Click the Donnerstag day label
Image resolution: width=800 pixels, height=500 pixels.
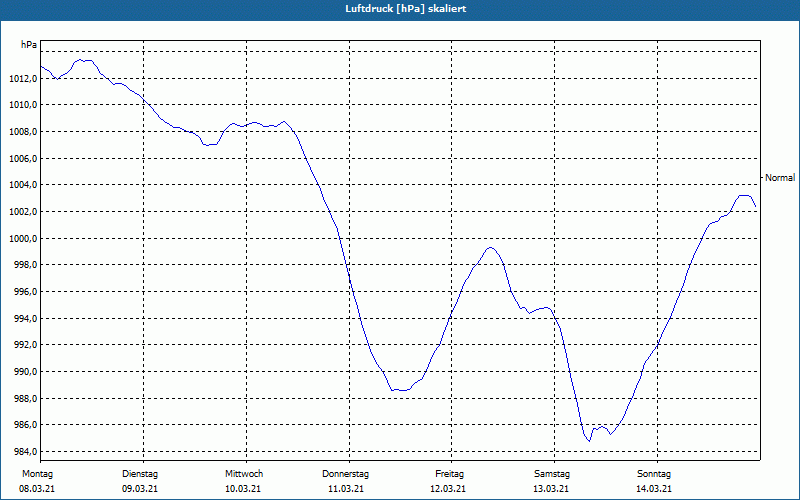pyautogui.click(x=345, y=474)
